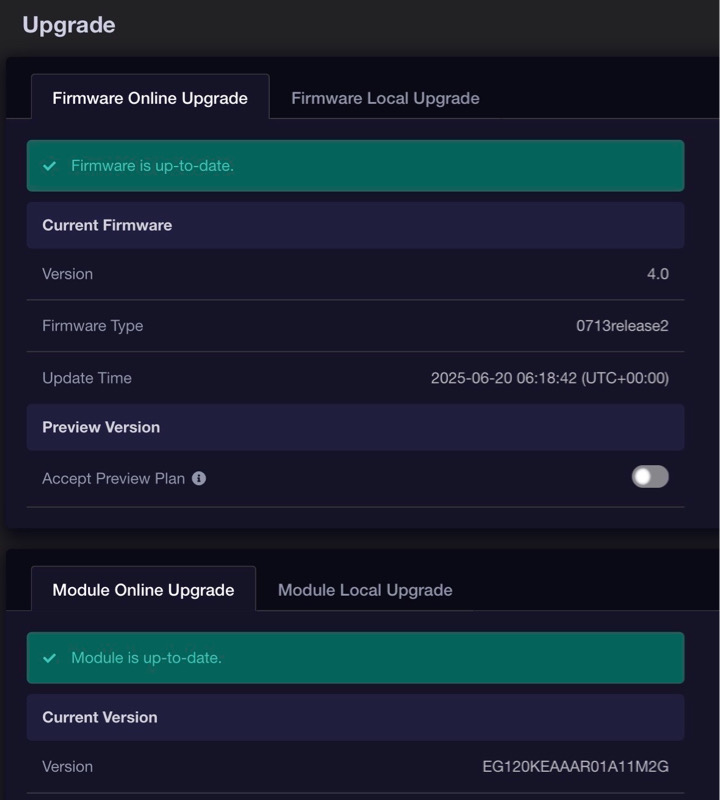The image size is (720, 800).
Task: Click the Upgrade page title
Action: click(68, 25)
